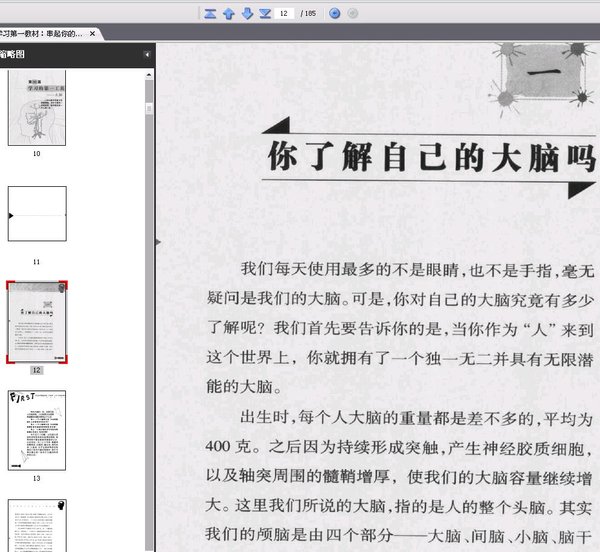Go to first page icon
Viewport: 600px width, 552px height.
coord(210,14)
